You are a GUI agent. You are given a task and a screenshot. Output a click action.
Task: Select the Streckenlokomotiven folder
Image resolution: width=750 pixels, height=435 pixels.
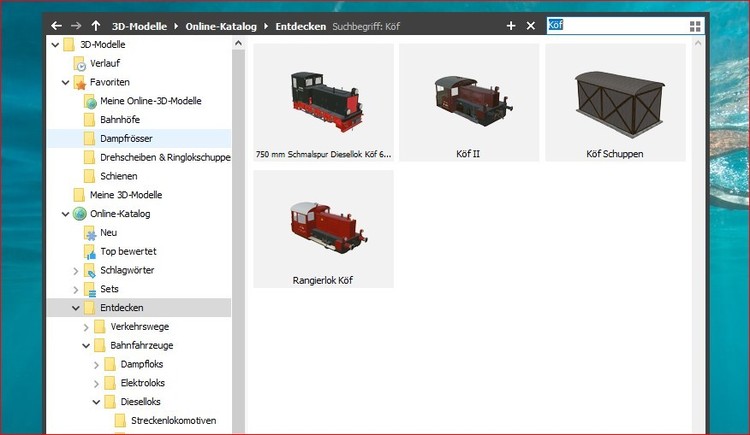(173, 420)
